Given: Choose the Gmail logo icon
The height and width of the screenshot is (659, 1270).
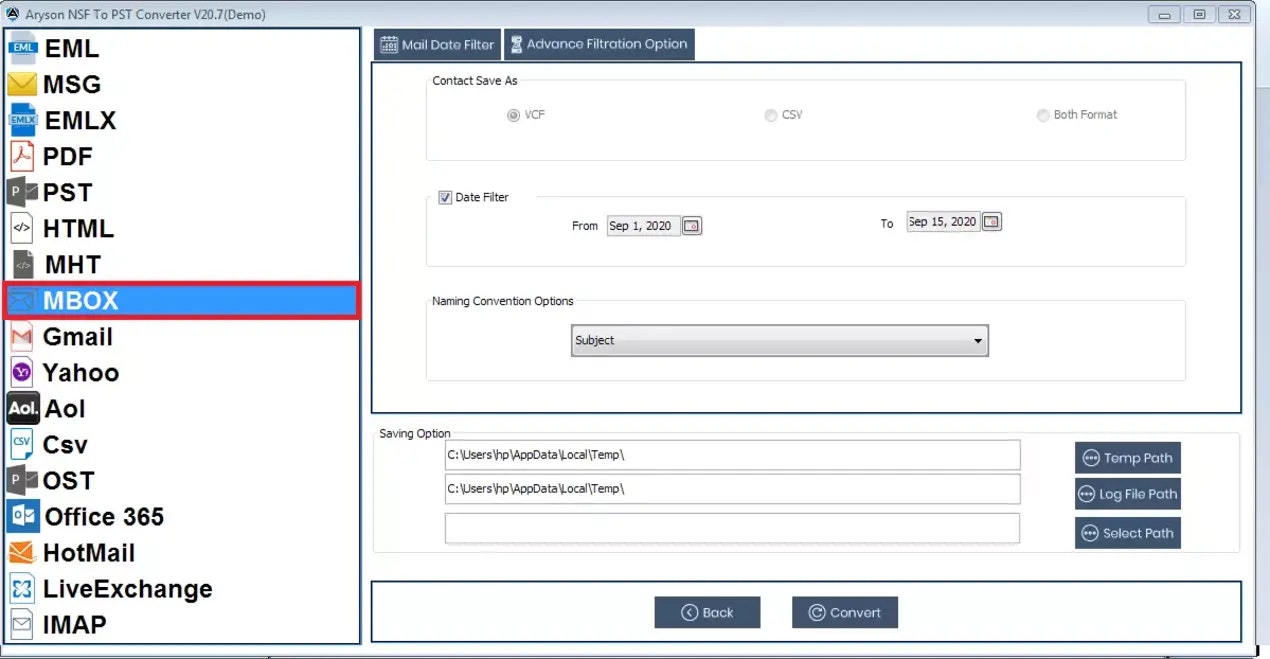Looking at the screenshot, I should coord(22,337).
